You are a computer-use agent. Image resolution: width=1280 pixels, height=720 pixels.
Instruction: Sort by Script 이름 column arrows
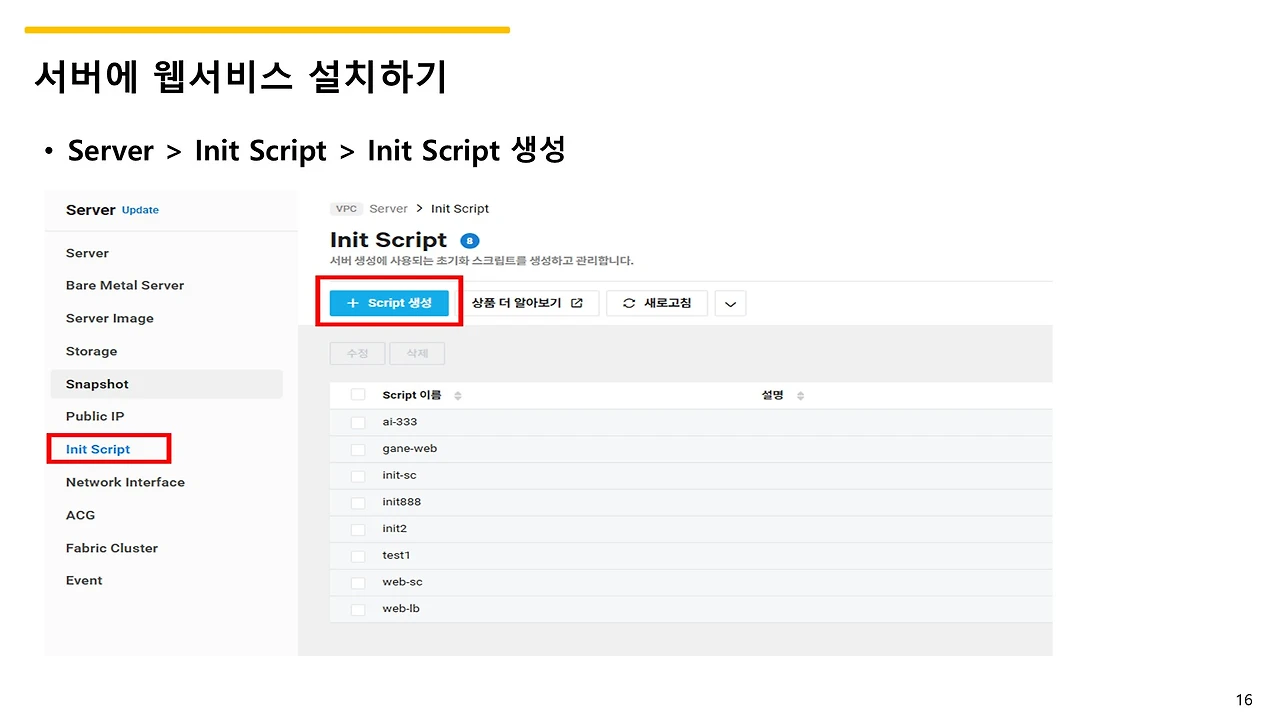click(x=458, y=396)
